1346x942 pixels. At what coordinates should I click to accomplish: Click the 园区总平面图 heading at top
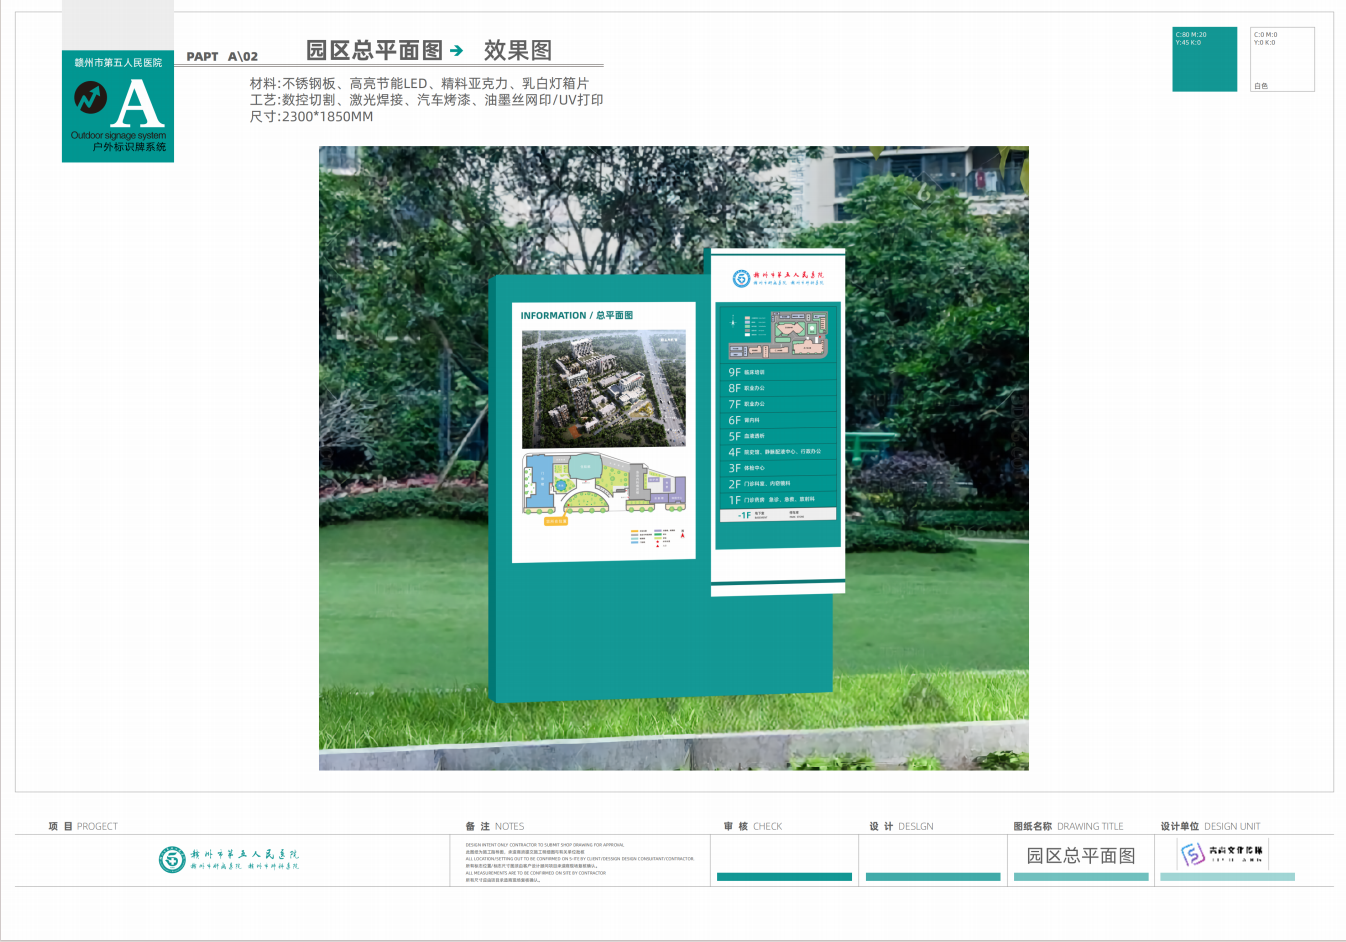pos(374,50)
